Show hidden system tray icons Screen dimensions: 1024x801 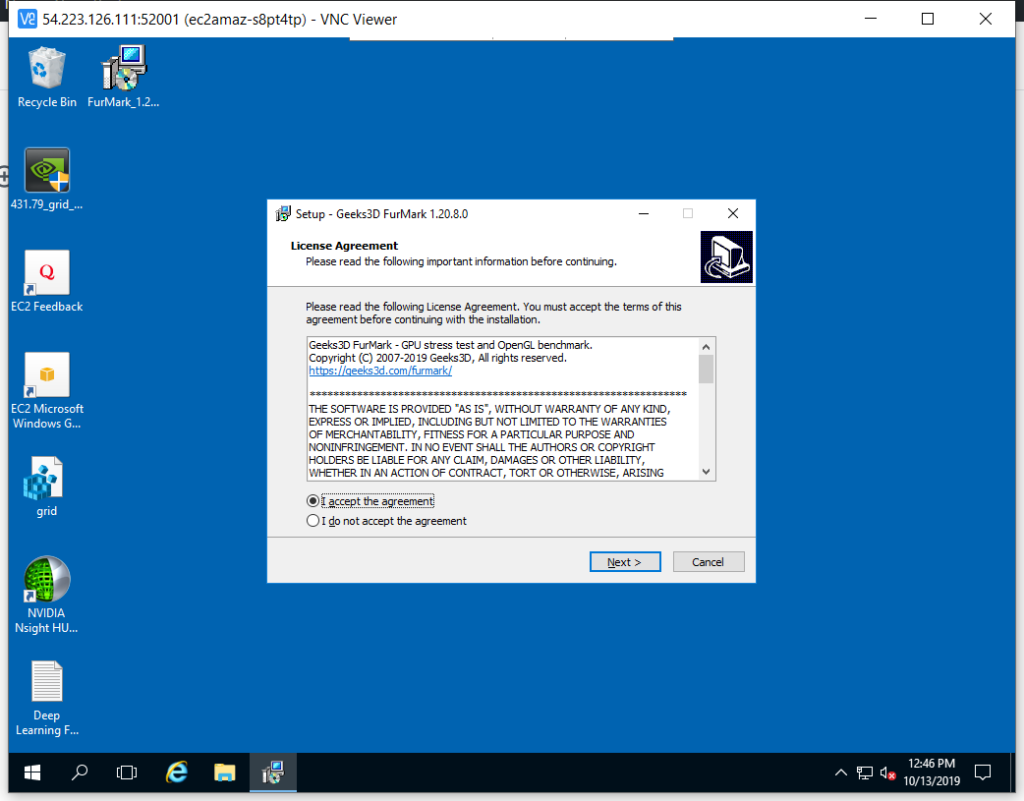841,773
